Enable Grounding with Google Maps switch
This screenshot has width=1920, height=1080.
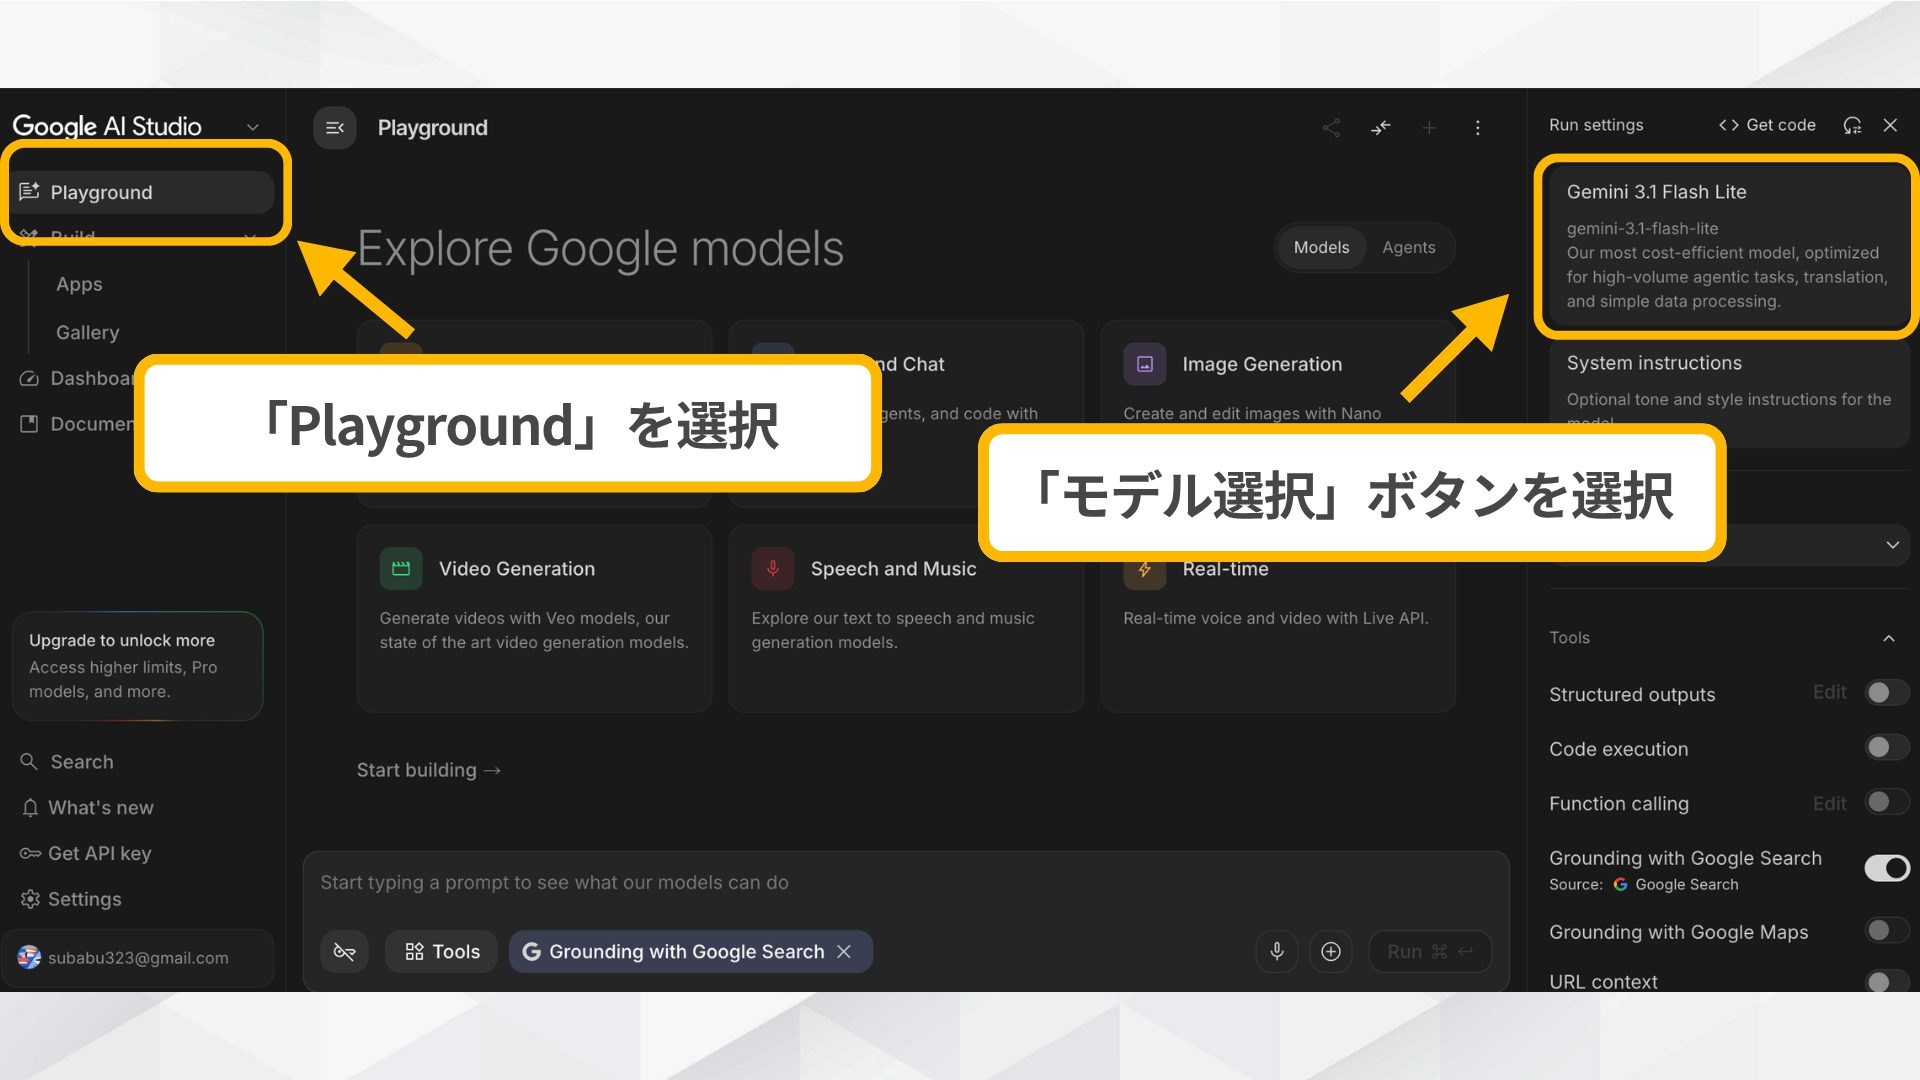[1887, 930]
